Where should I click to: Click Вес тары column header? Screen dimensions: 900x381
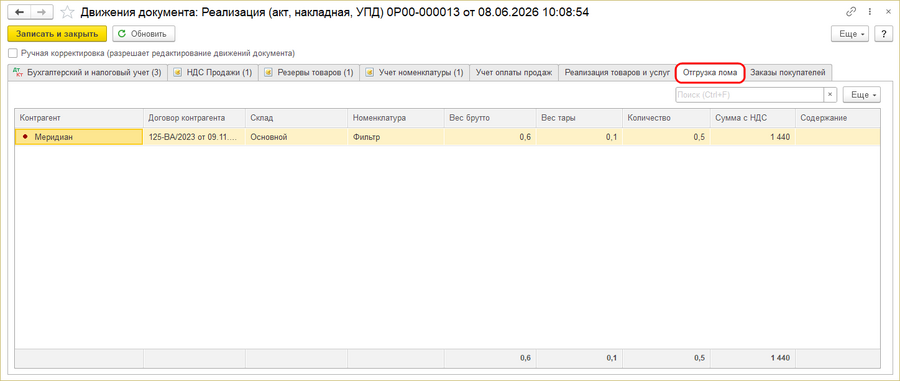[579, 118]
